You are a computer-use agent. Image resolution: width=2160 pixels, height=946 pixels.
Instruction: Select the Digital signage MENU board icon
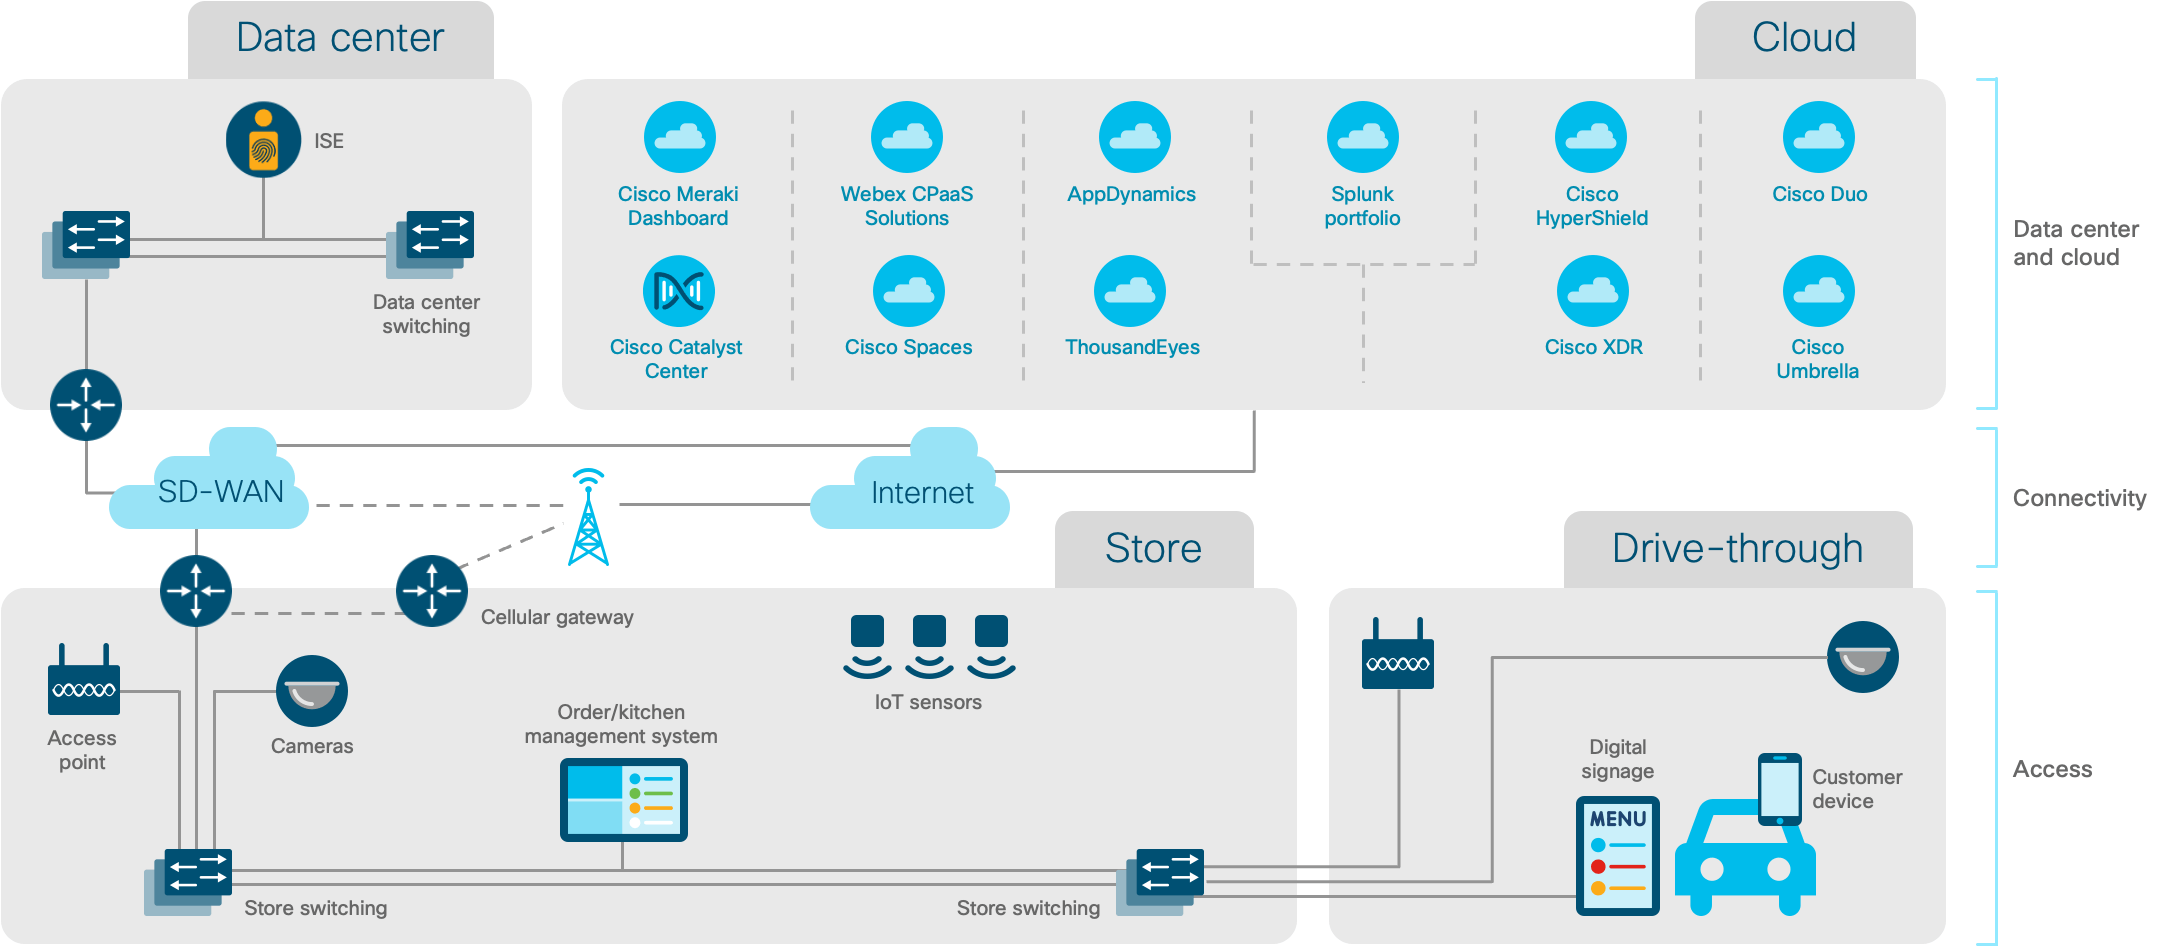1618,856
